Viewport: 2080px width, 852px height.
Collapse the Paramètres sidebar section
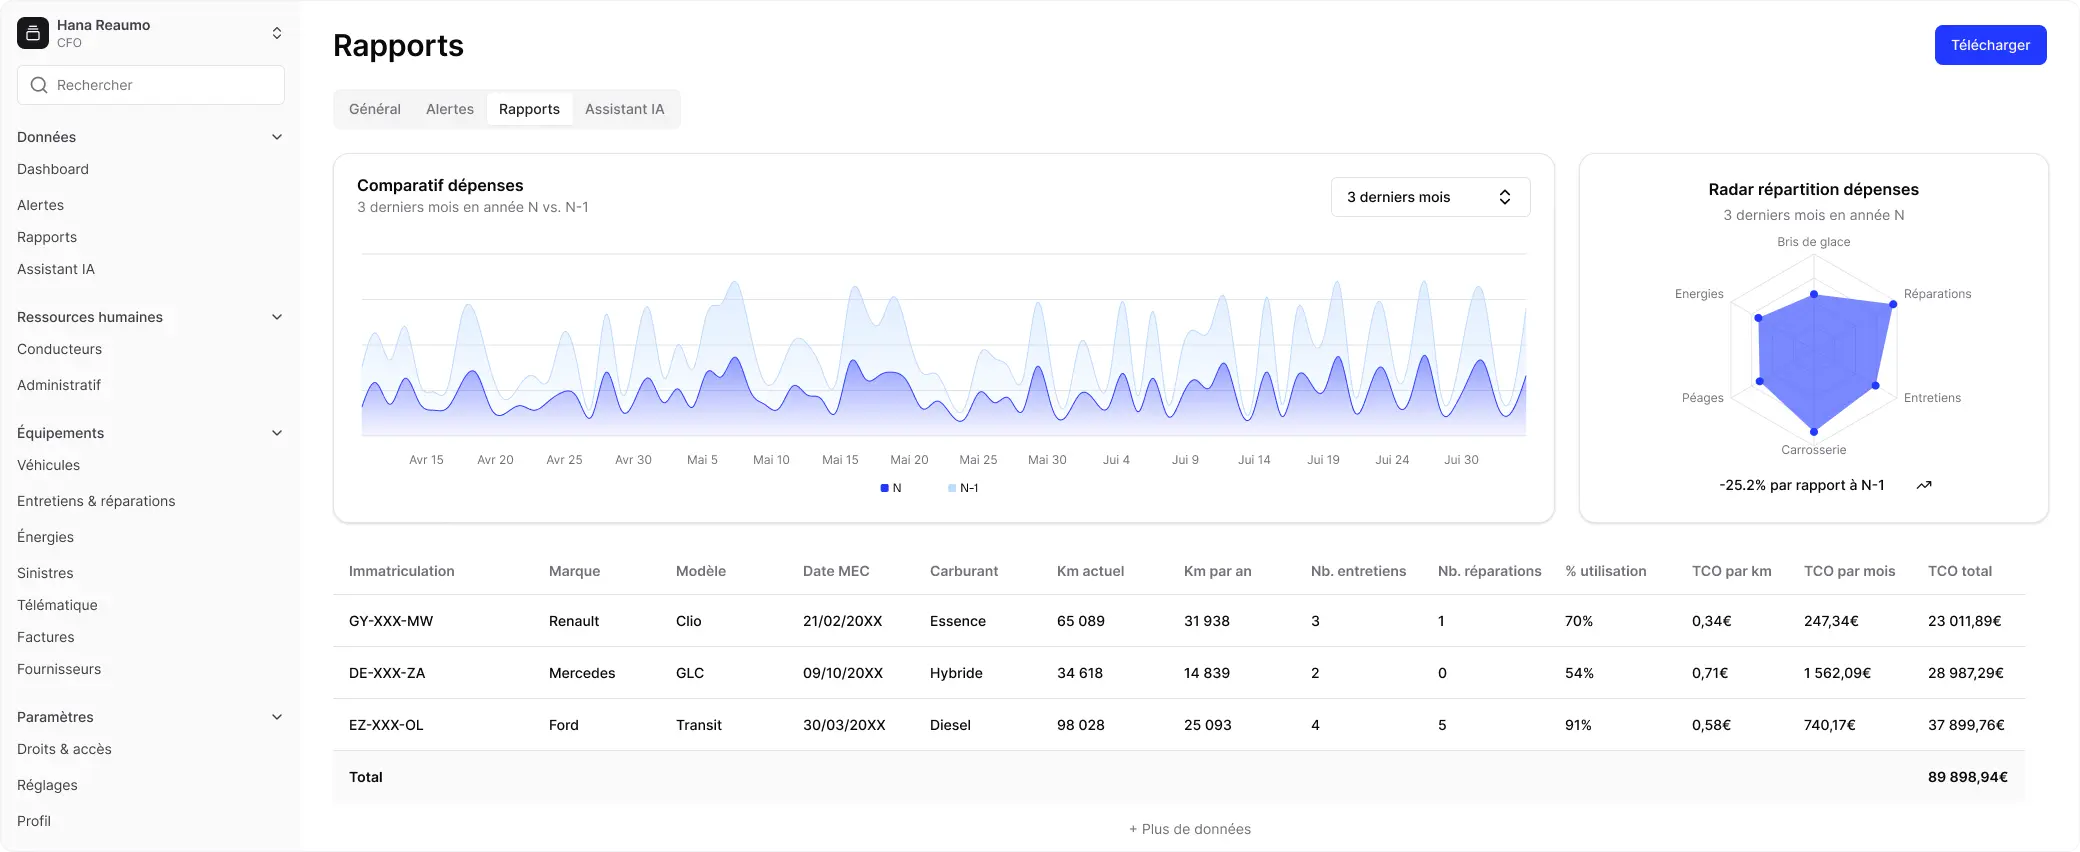pos(277,717)
